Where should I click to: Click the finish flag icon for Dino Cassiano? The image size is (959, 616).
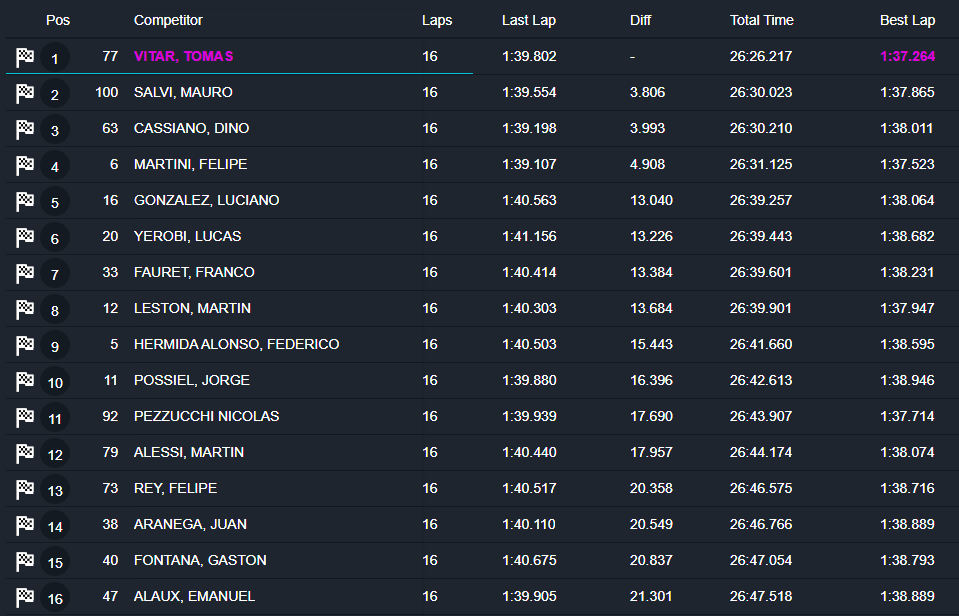[x=25, y=130]
